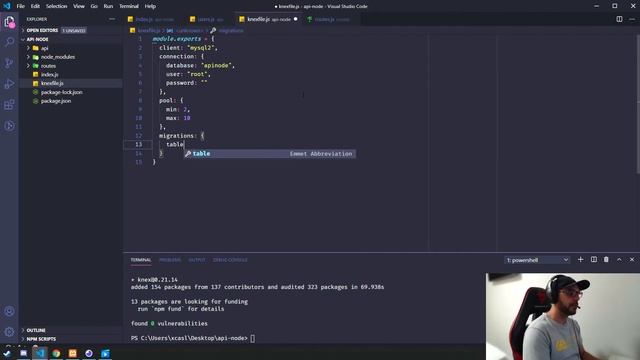Open the Extensions view
This screenshot has width=640, height=360.
tap(9, 104)
